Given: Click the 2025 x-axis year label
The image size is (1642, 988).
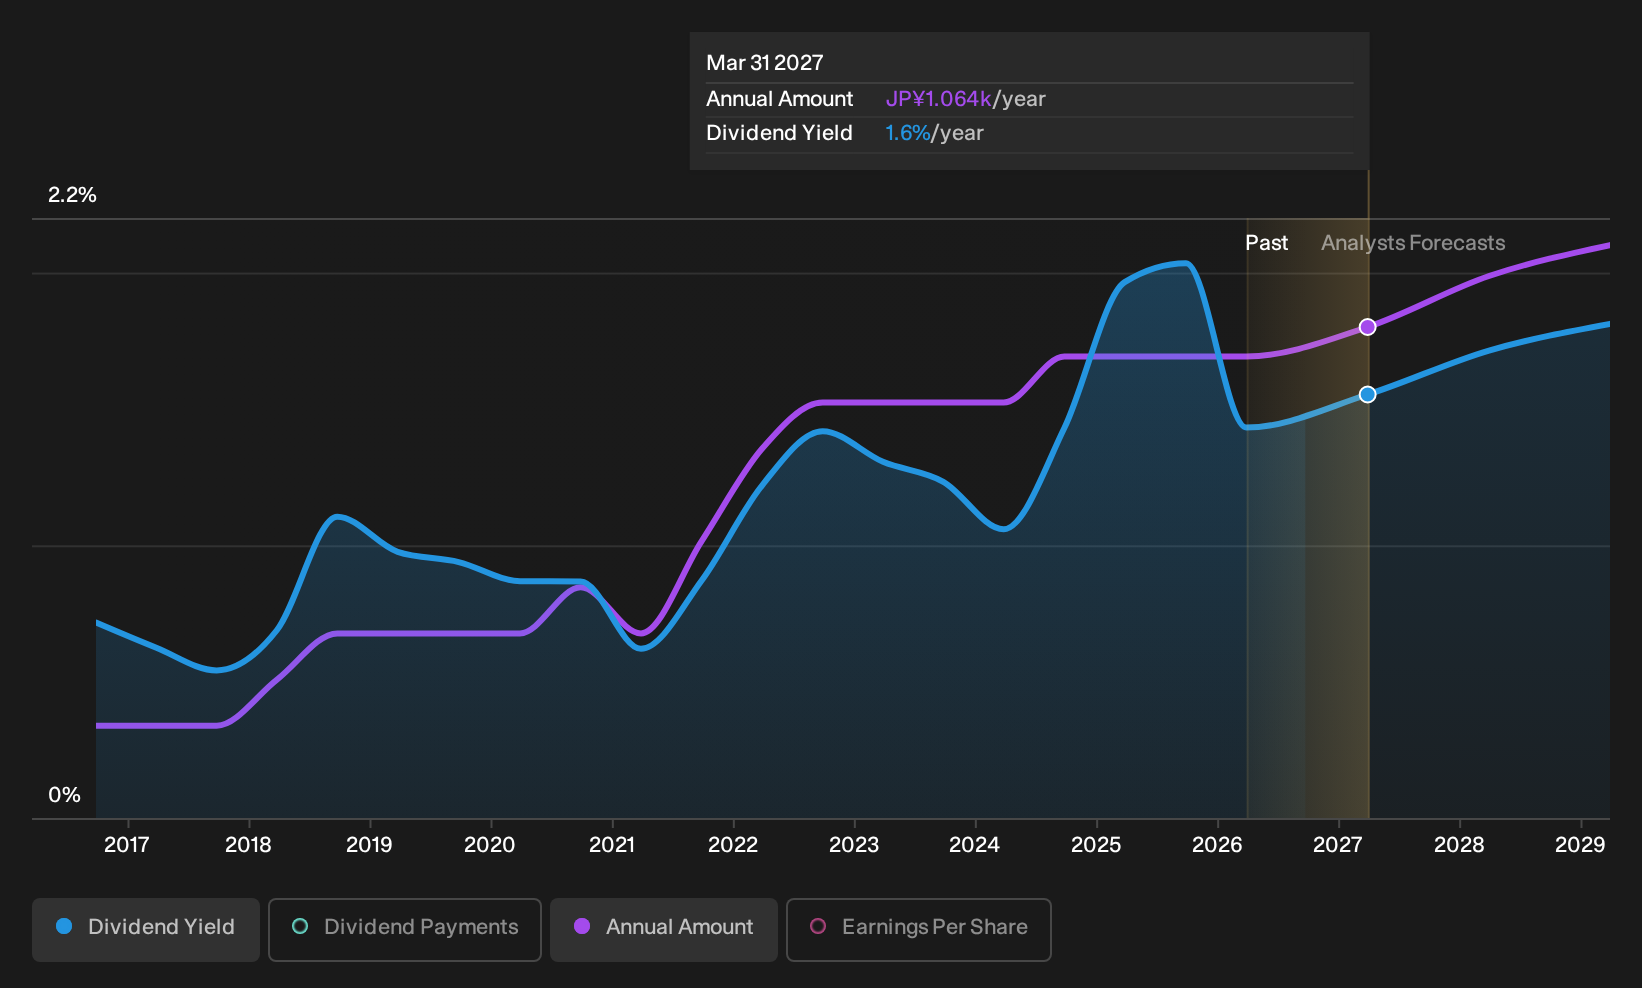Looking at the screenshot, I should pos(1096,845).
